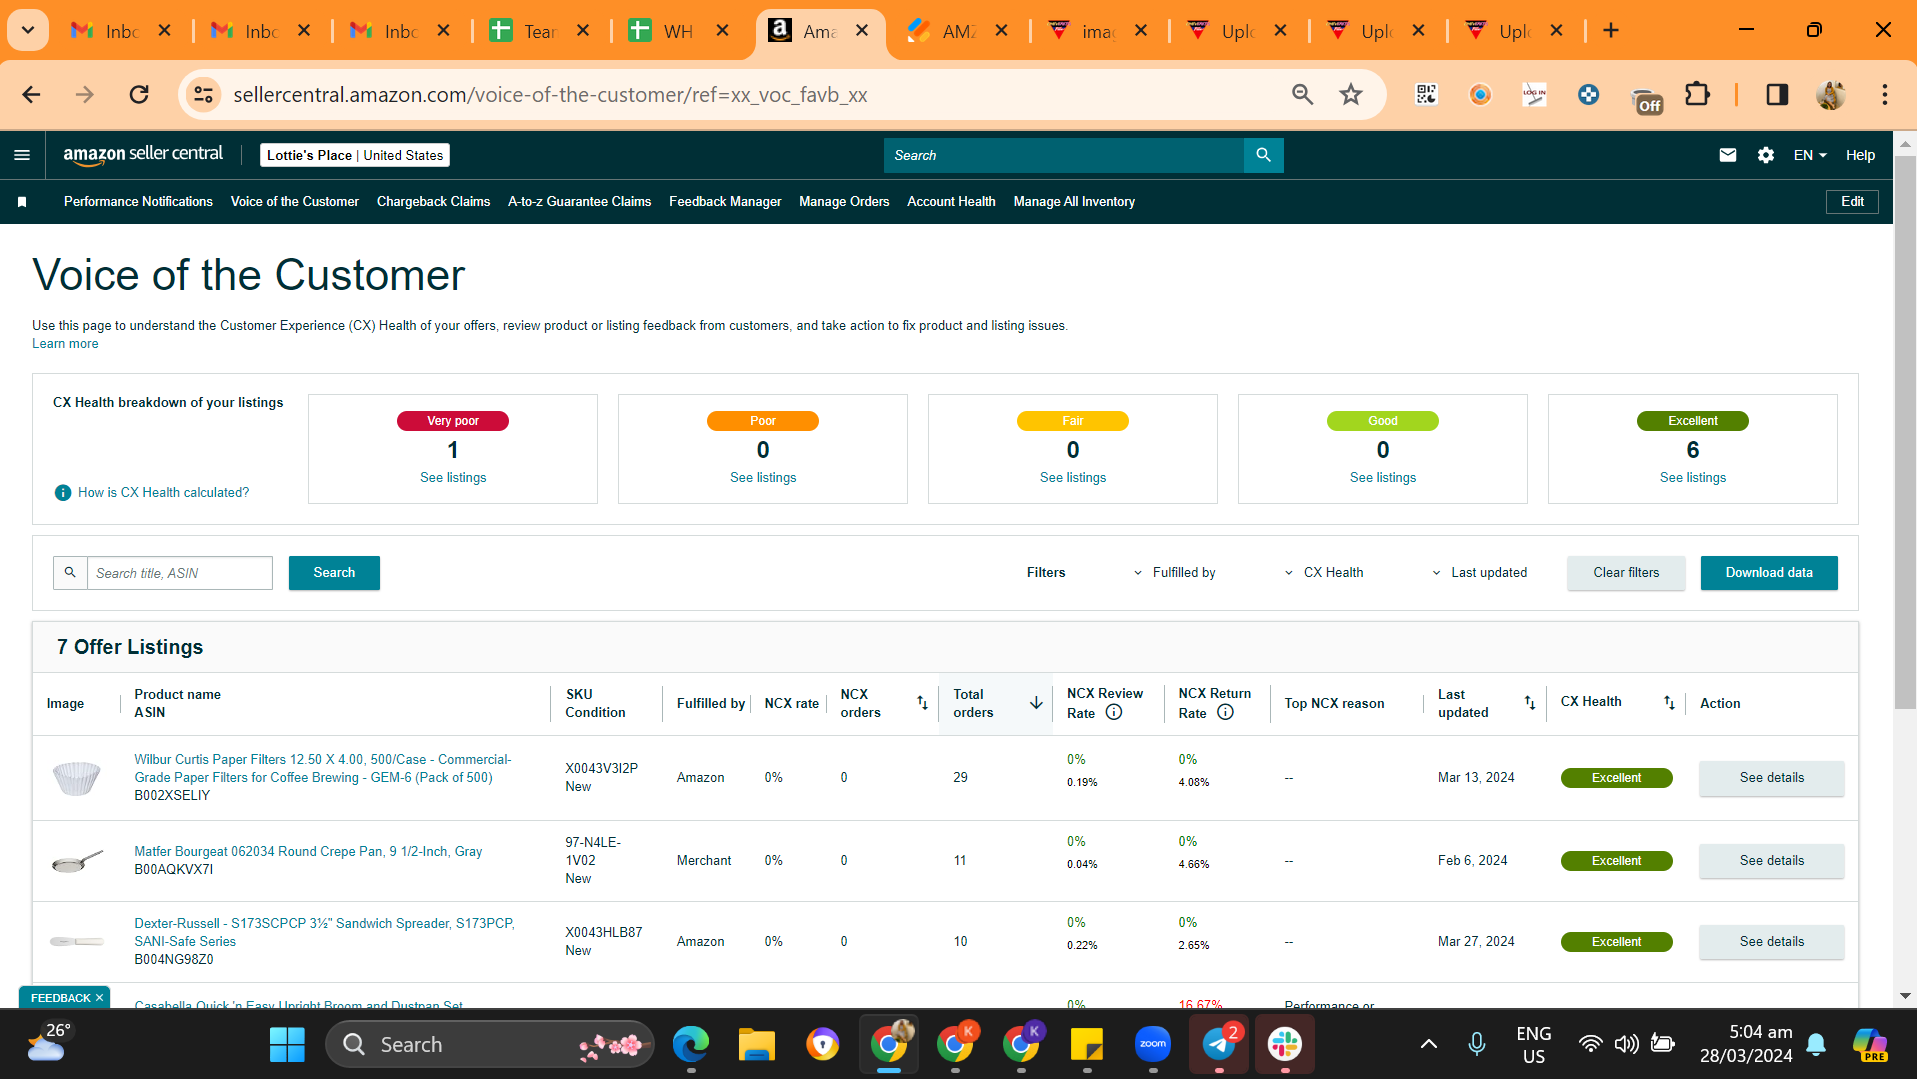See listings under Very poor
1917x1079 pixels.
[453, 478]
